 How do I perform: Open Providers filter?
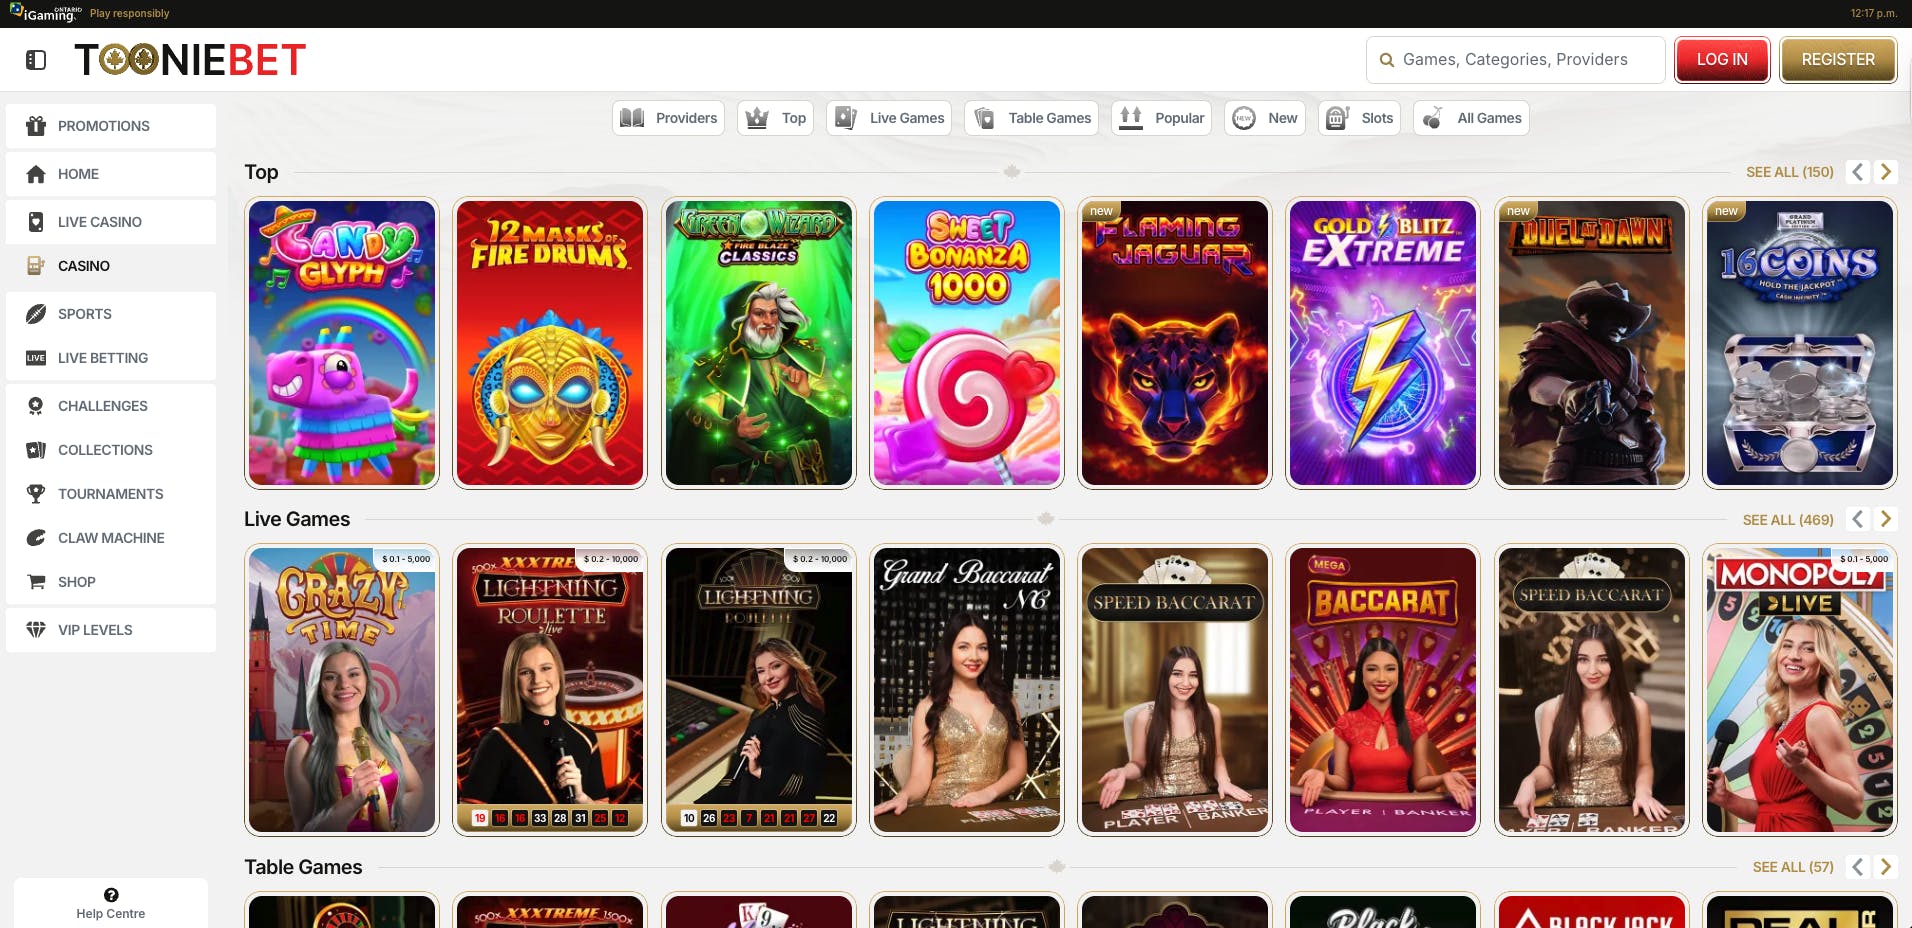(x=668, y=118)
